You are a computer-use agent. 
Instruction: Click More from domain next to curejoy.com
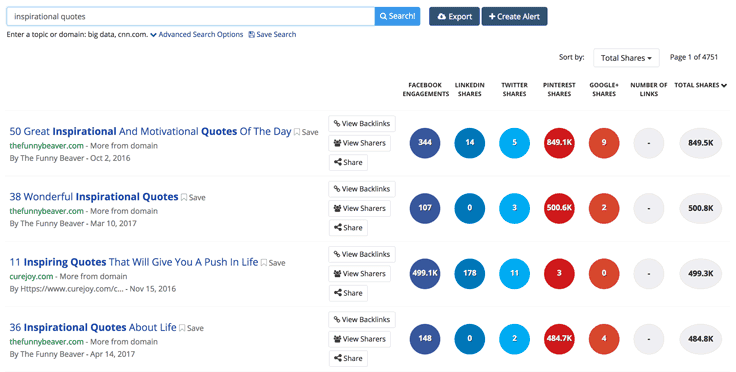(x=93, y=276)
